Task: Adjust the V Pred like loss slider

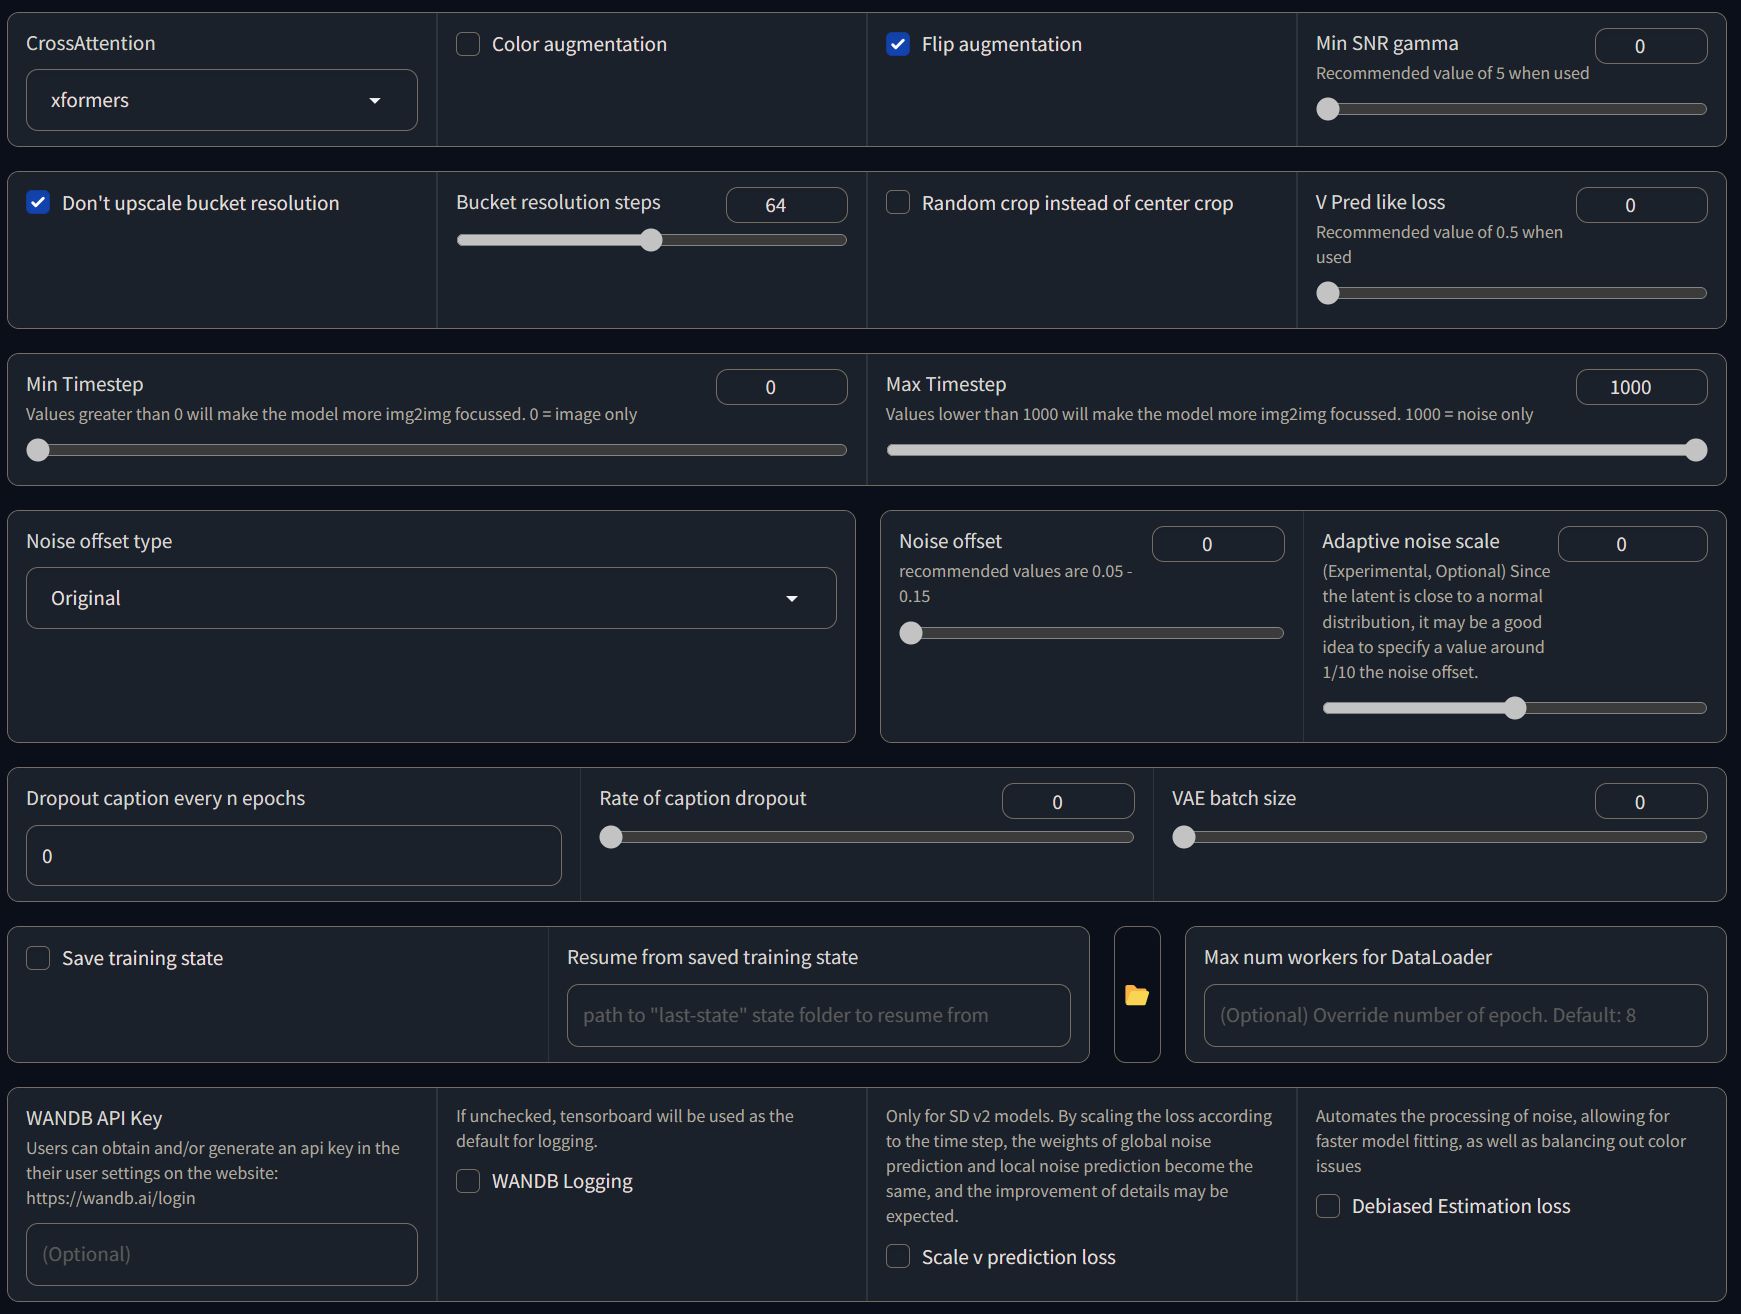Action: click(x=1511, y=293)
